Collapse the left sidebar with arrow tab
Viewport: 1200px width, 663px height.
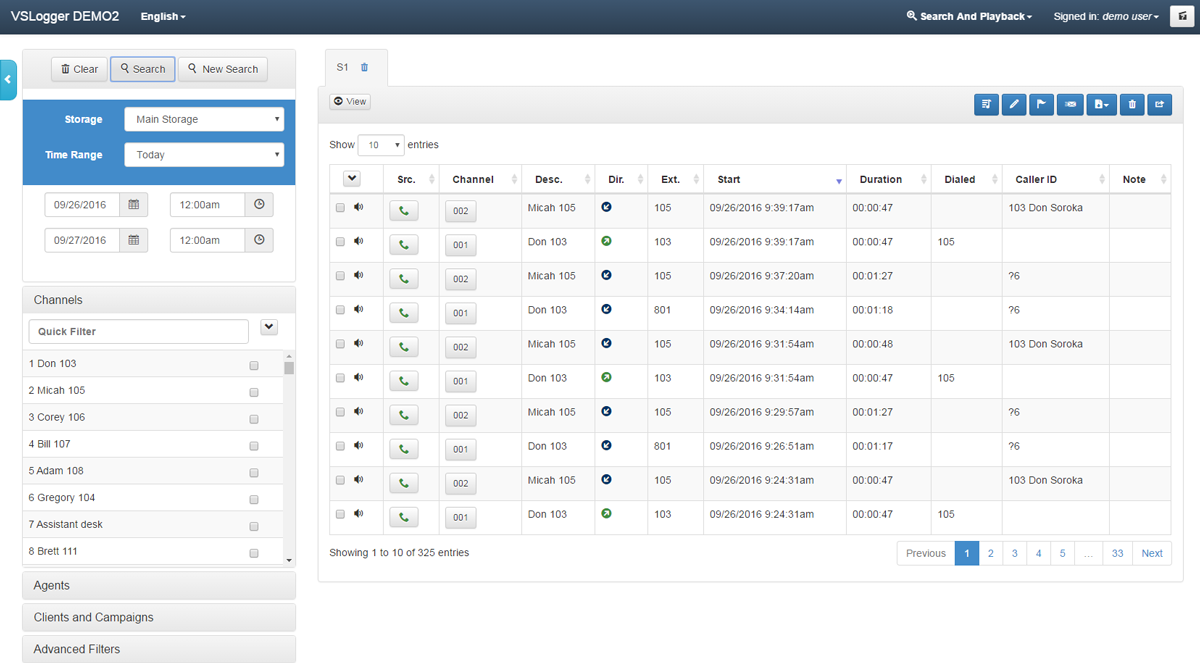(8, 80)
